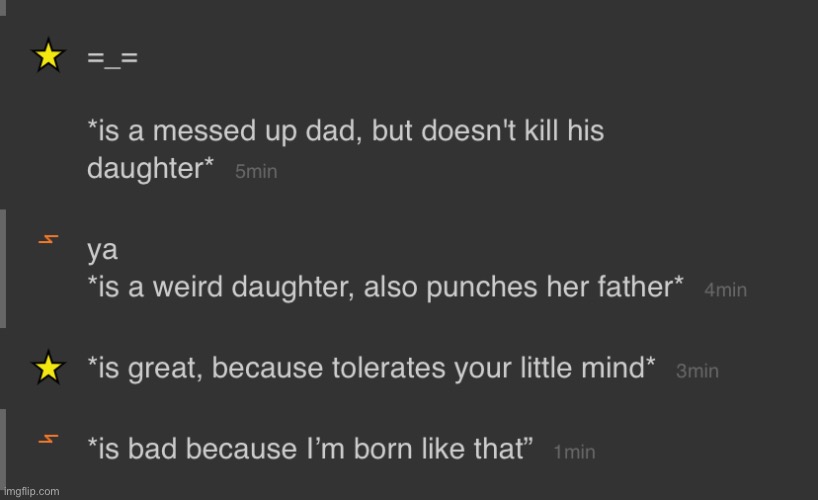Click the yellow star beside the =_= message
This screenshot has height=500, width=818.
pyautogui.click(x=48, y=55)
